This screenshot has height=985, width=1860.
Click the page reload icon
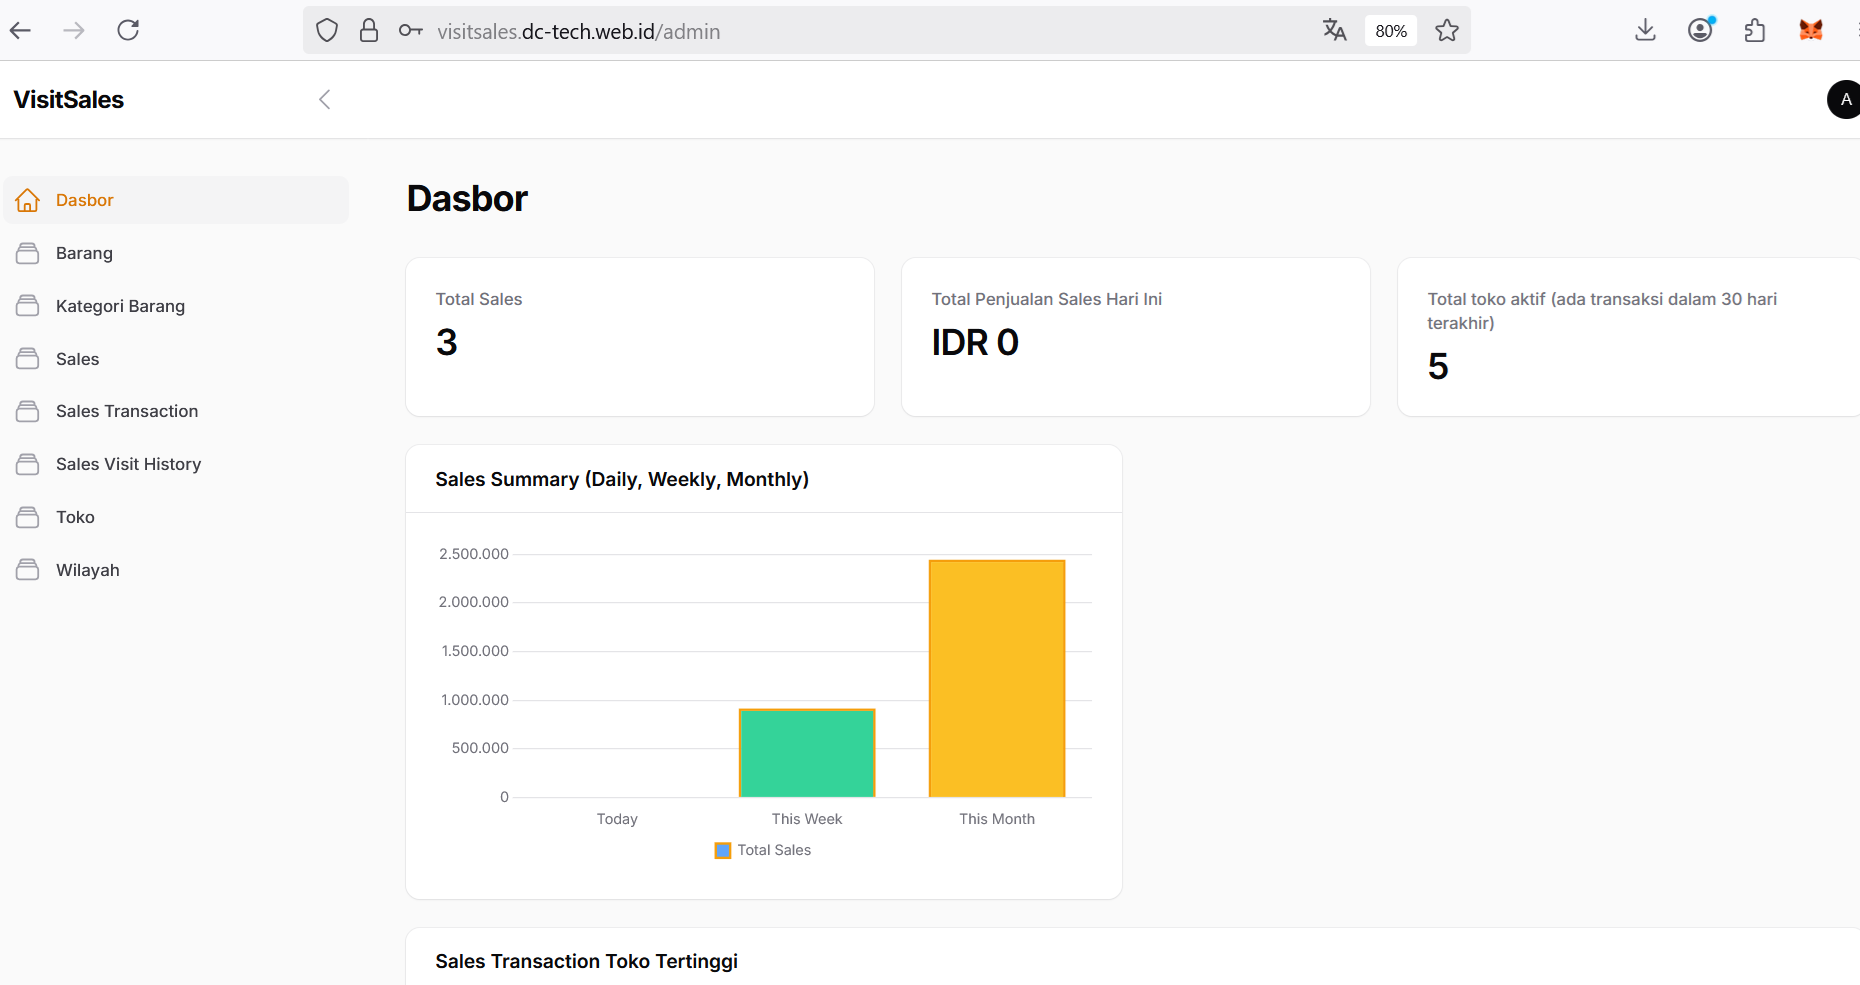pos(128,30)
